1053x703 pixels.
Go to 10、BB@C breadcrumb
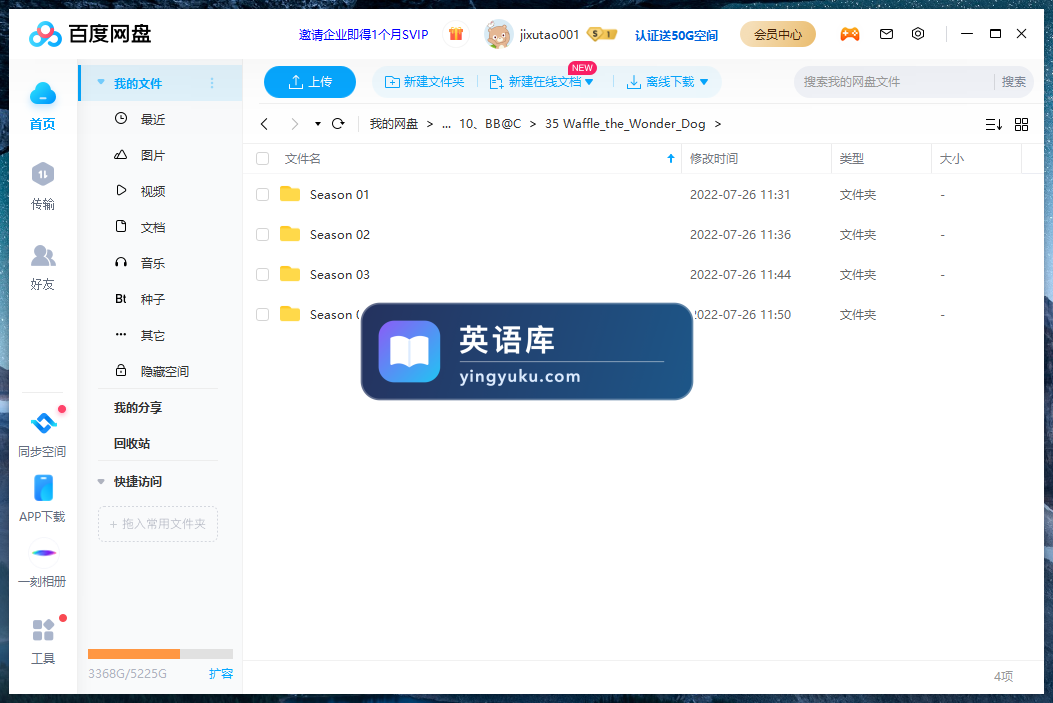[490, 124]
